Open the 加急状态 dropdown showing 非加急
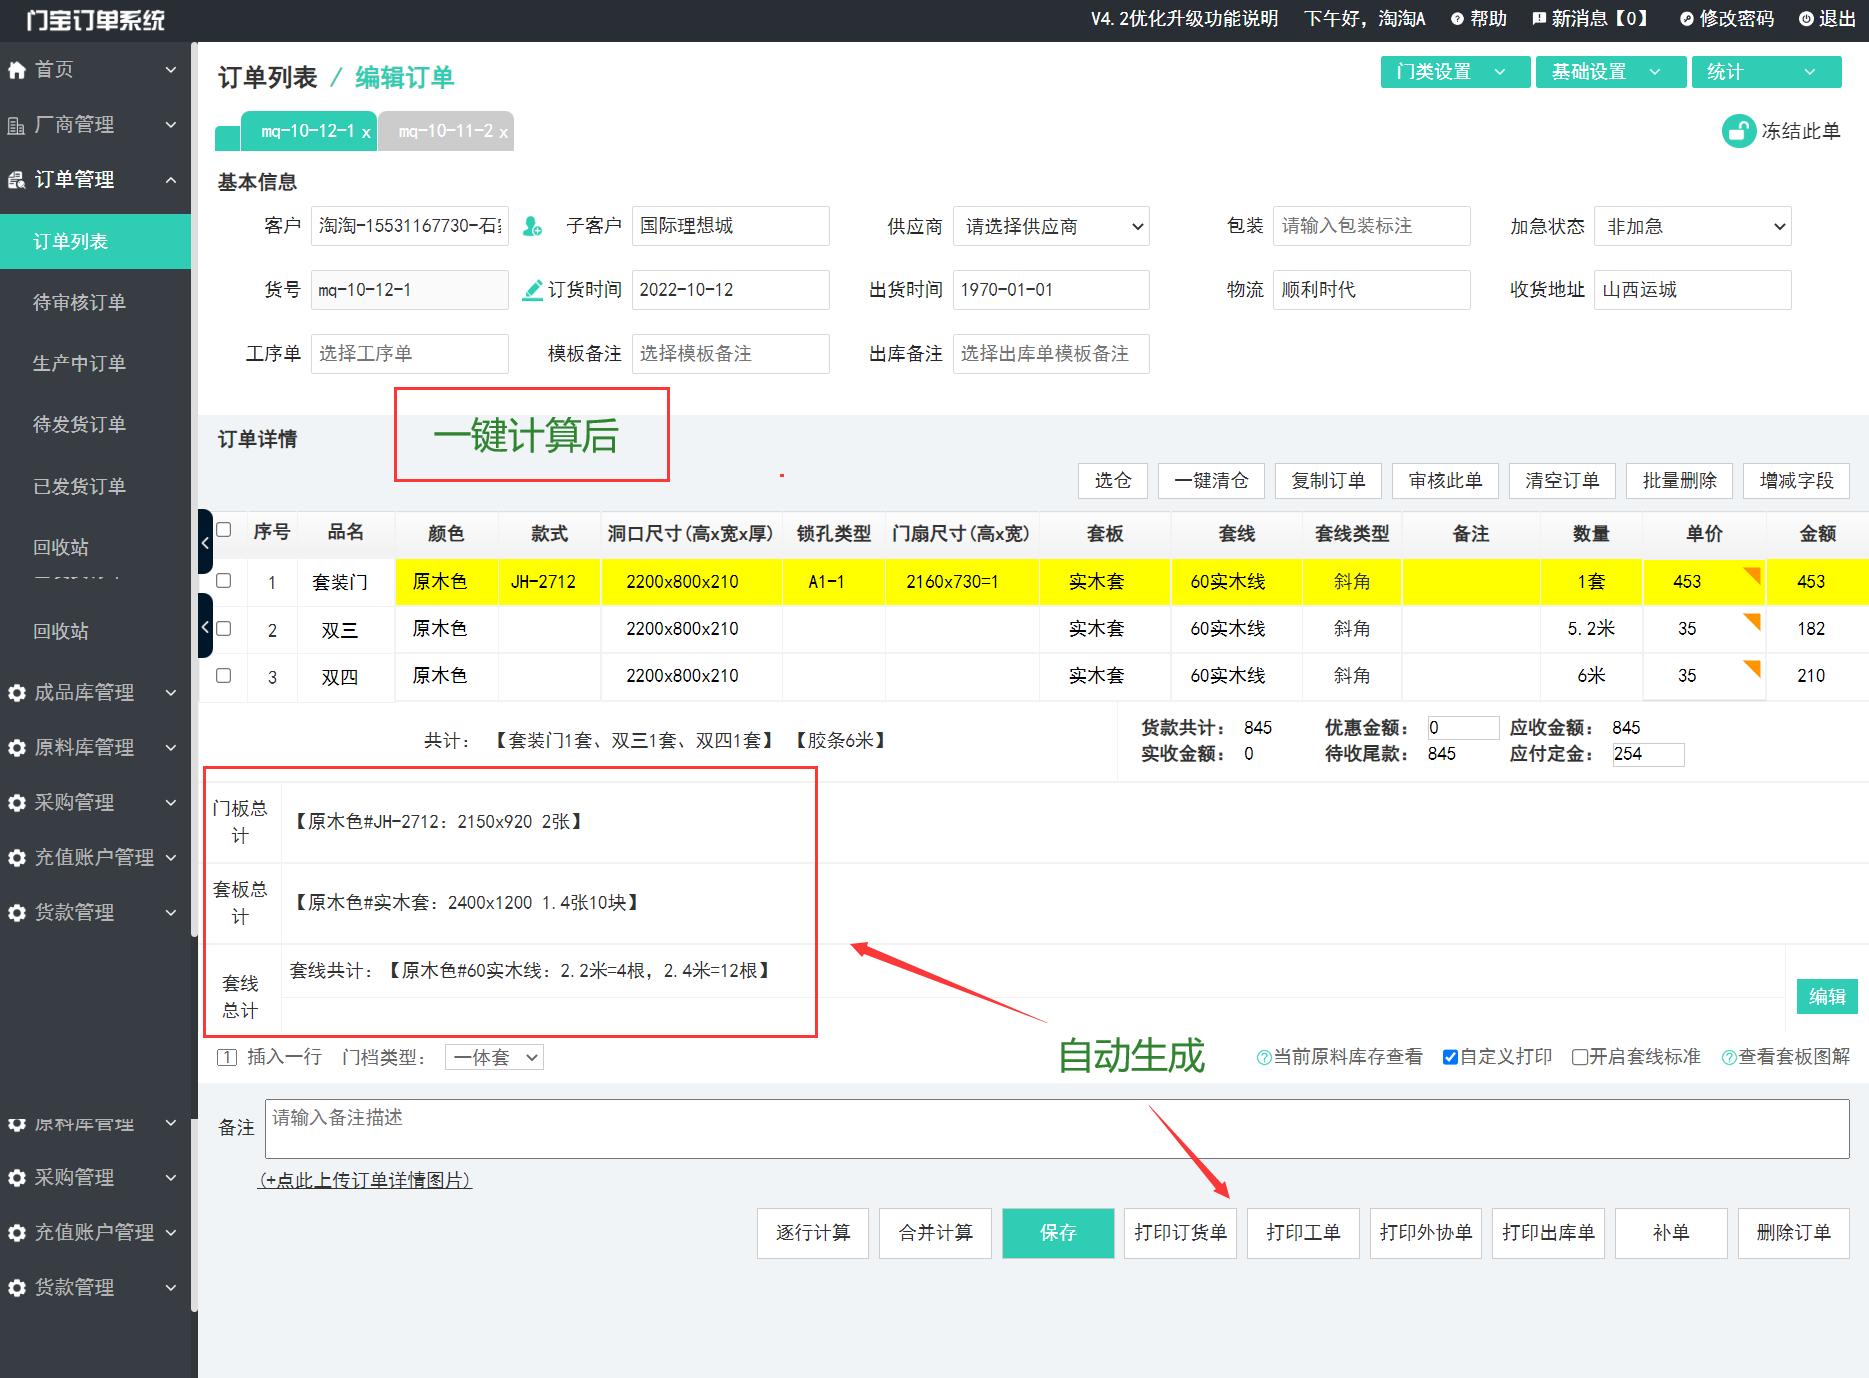This screenshot has height=1378, width=1869. 1692,226
